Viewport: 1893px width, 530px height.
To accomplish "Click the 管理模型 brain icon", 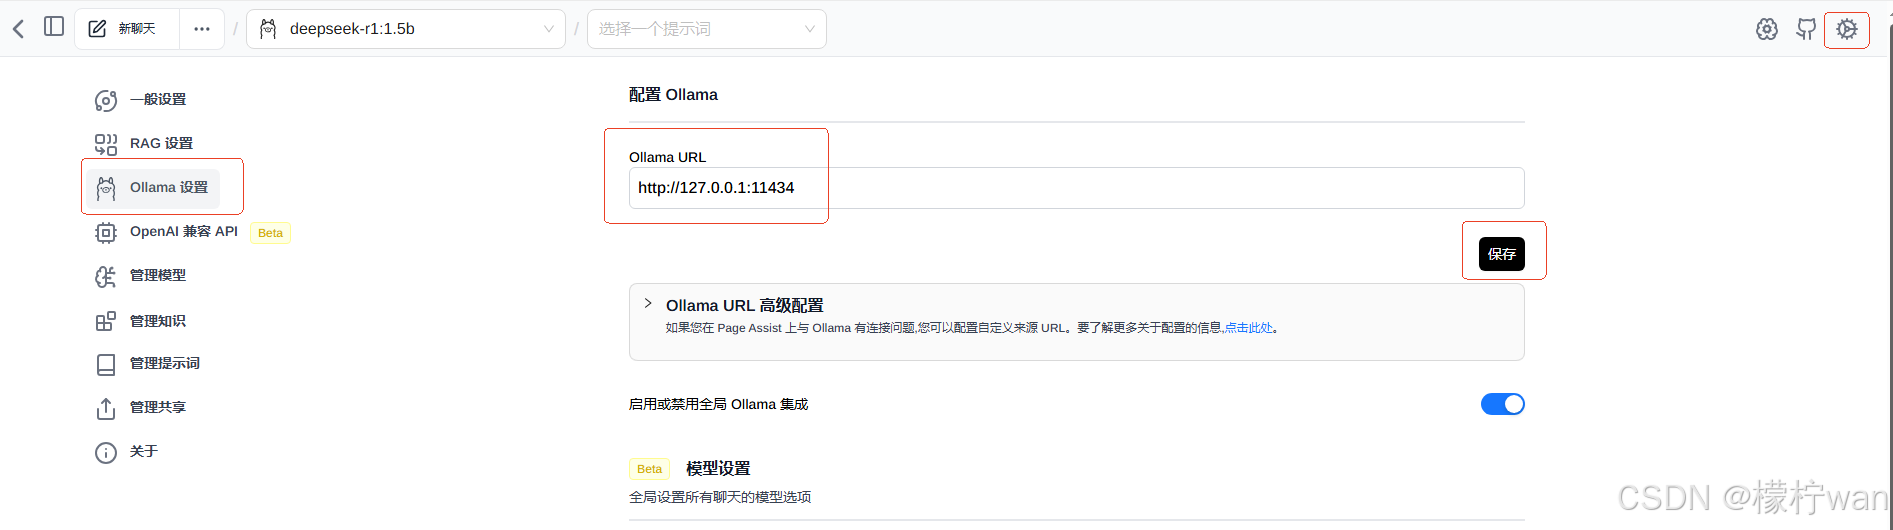I will coord(106,276).
